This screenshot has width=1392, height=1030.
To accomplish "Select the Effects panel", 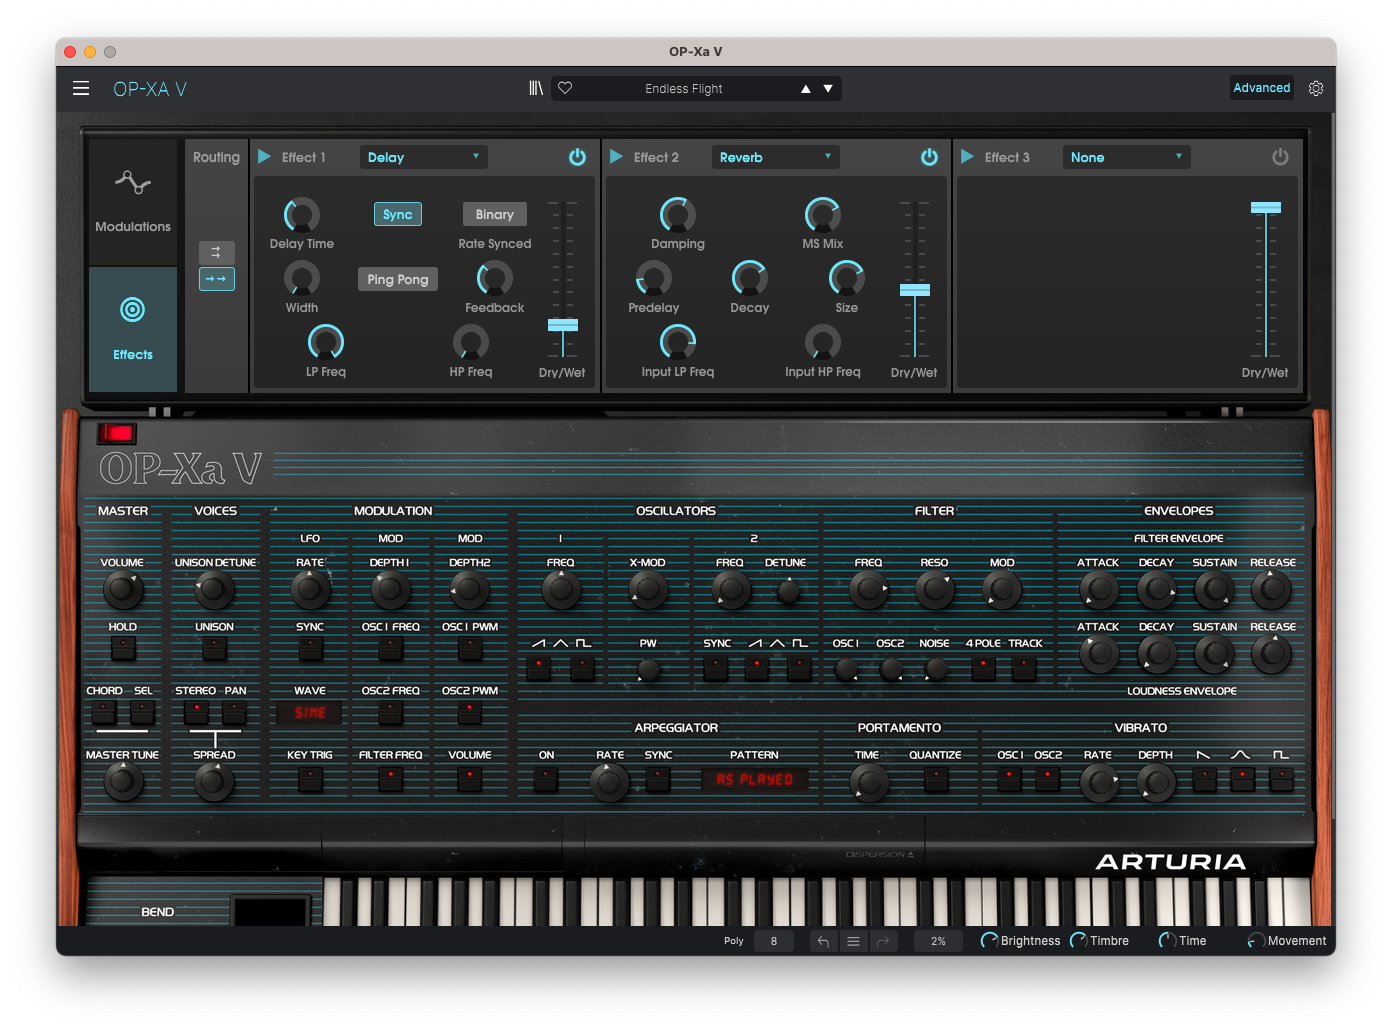I will point(133,329).
